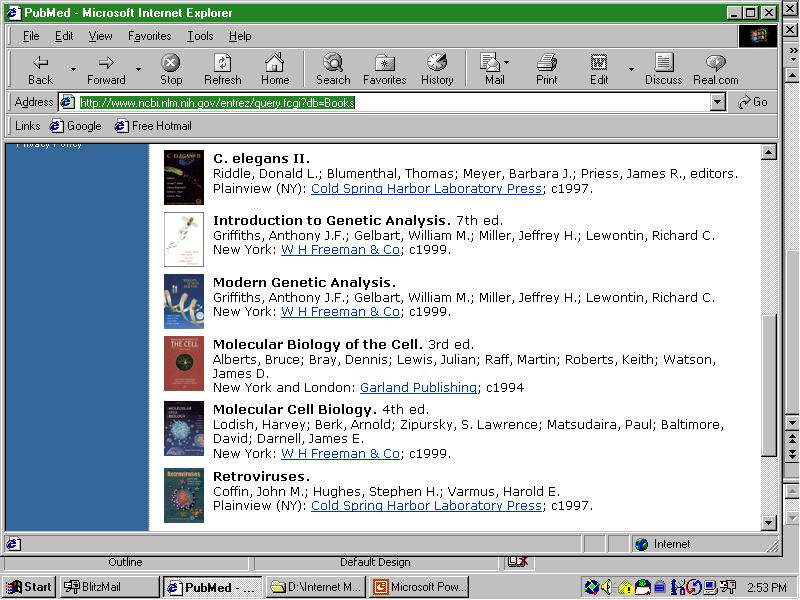Expand the Forward history dropdown arrow
800x600 pixels.
click(138, 69)
